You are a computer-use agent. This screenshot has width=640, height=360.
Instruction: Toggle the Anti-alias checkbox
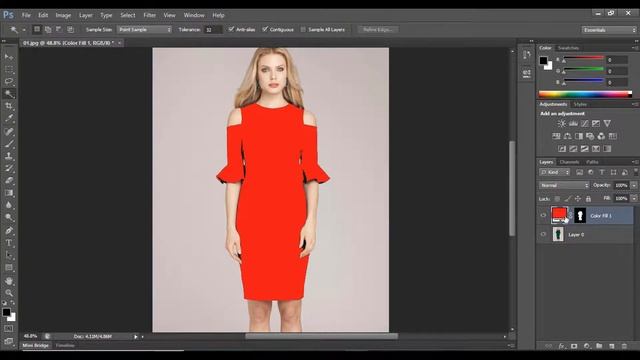click(x=231, y=29)
